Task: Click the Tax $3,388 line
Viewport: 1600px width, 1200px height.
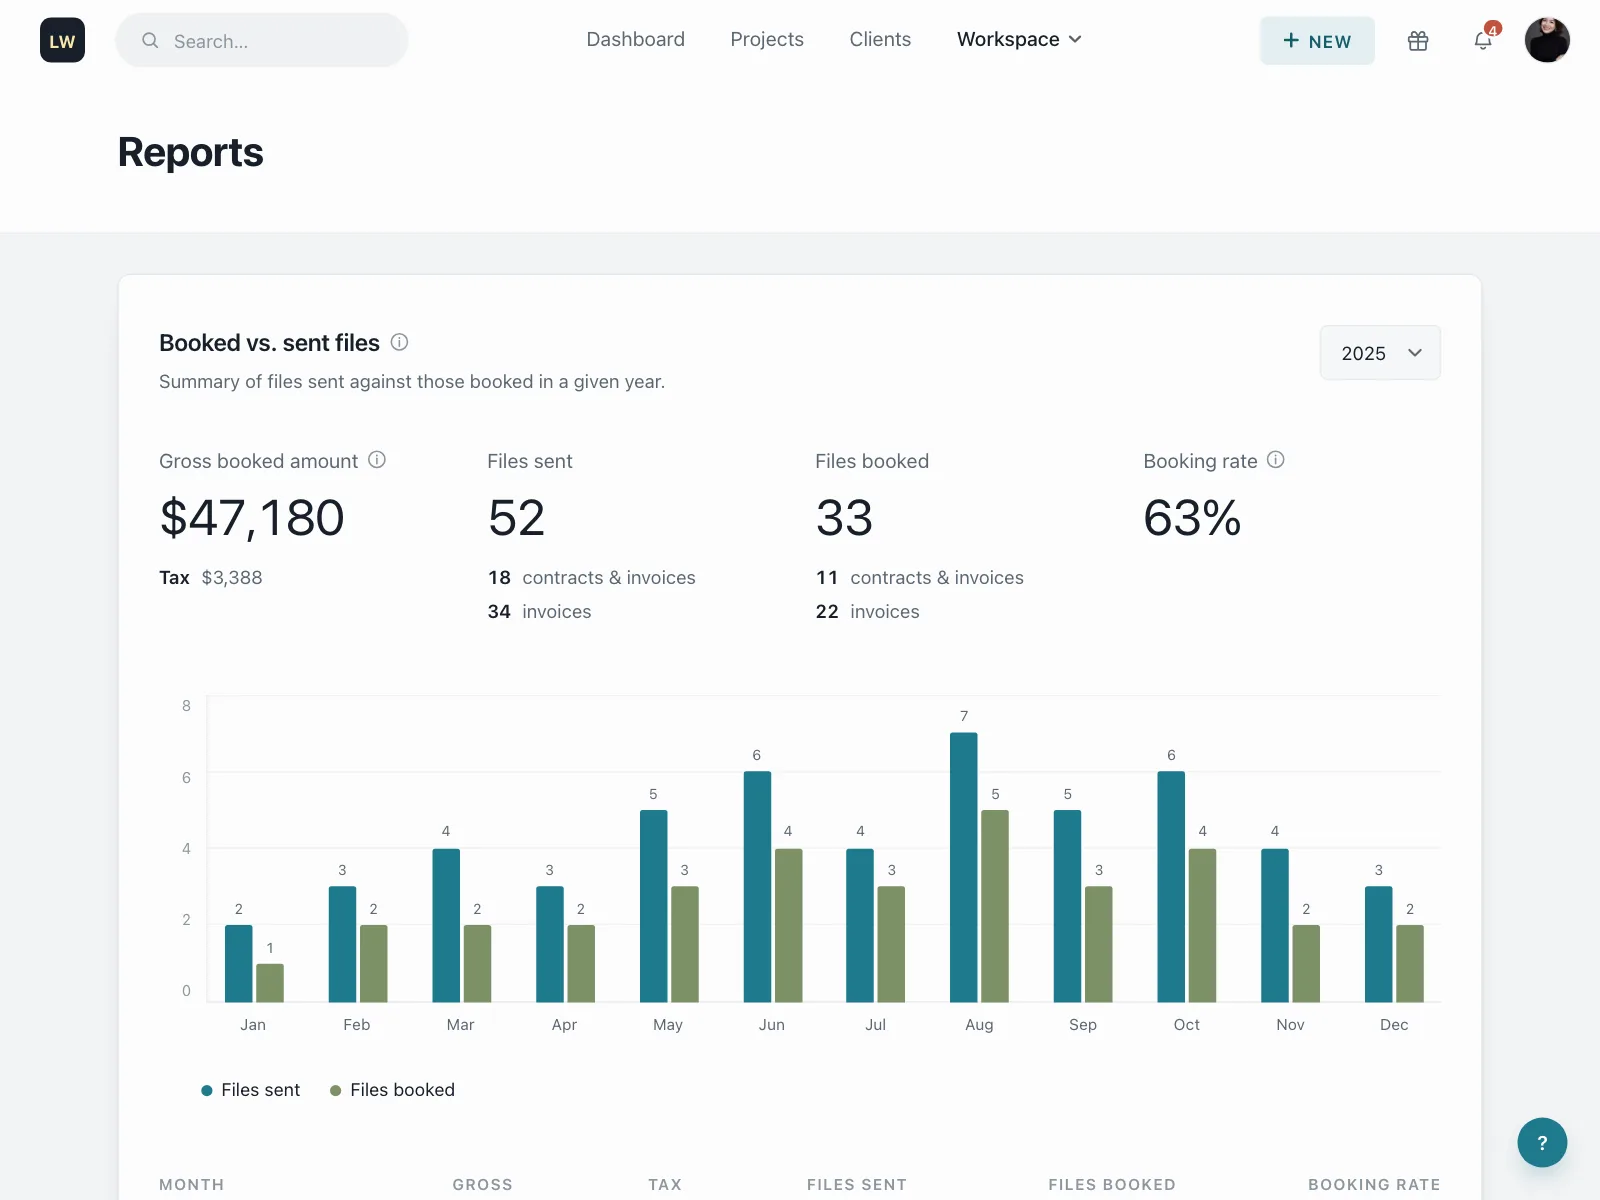Action: (x=211, y=578)
